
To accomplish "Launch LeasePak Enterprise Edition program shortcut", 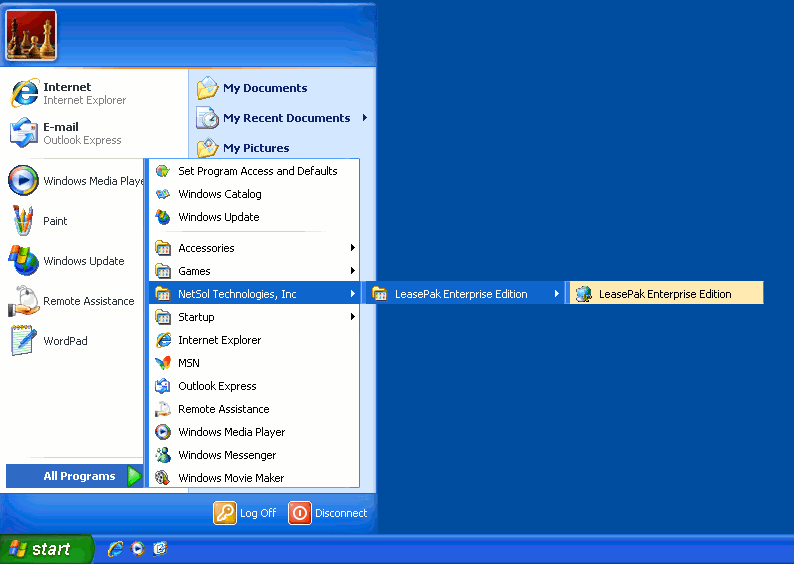I will click(x=666, y=294).
